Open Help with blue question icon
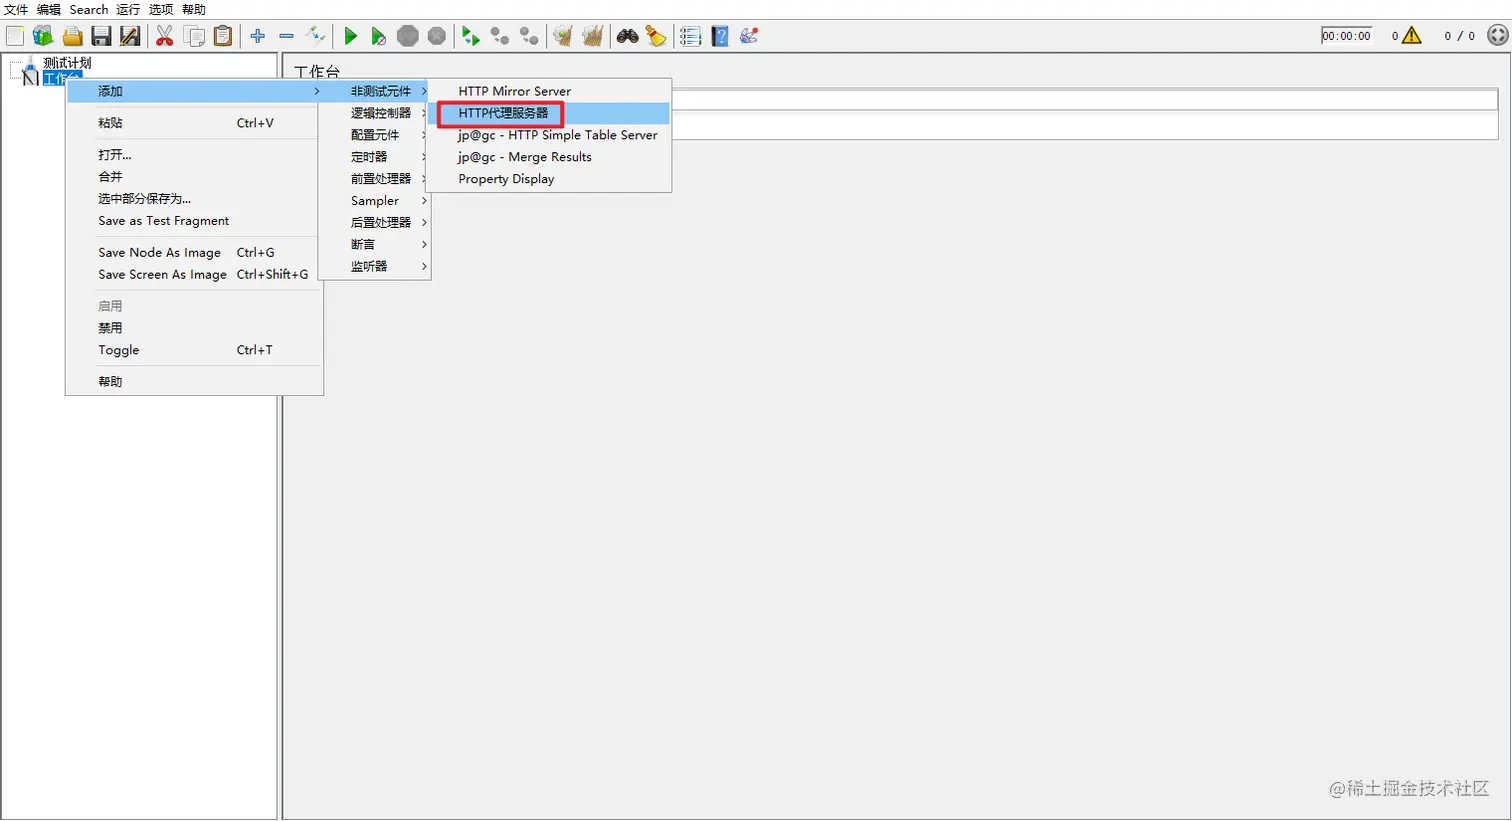Viewport: 1512px width, 821px height. (720, 36)
